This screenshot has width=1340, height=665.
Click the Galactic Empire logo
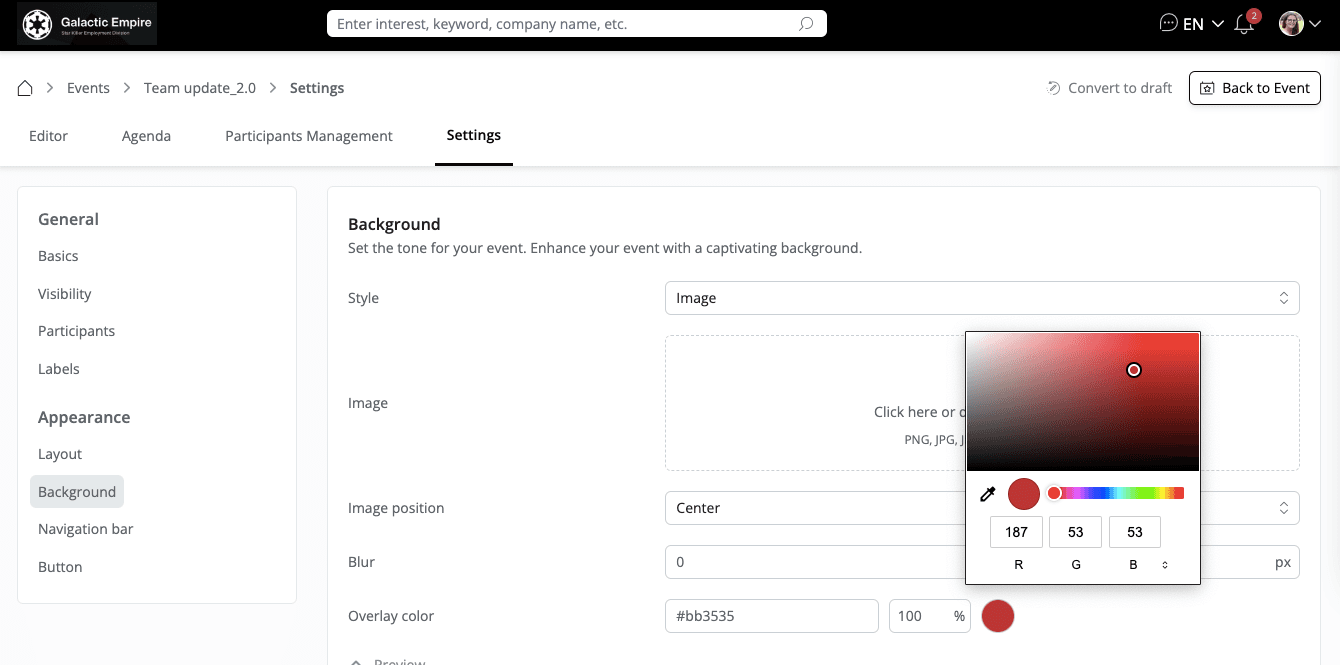coord(87,25)
